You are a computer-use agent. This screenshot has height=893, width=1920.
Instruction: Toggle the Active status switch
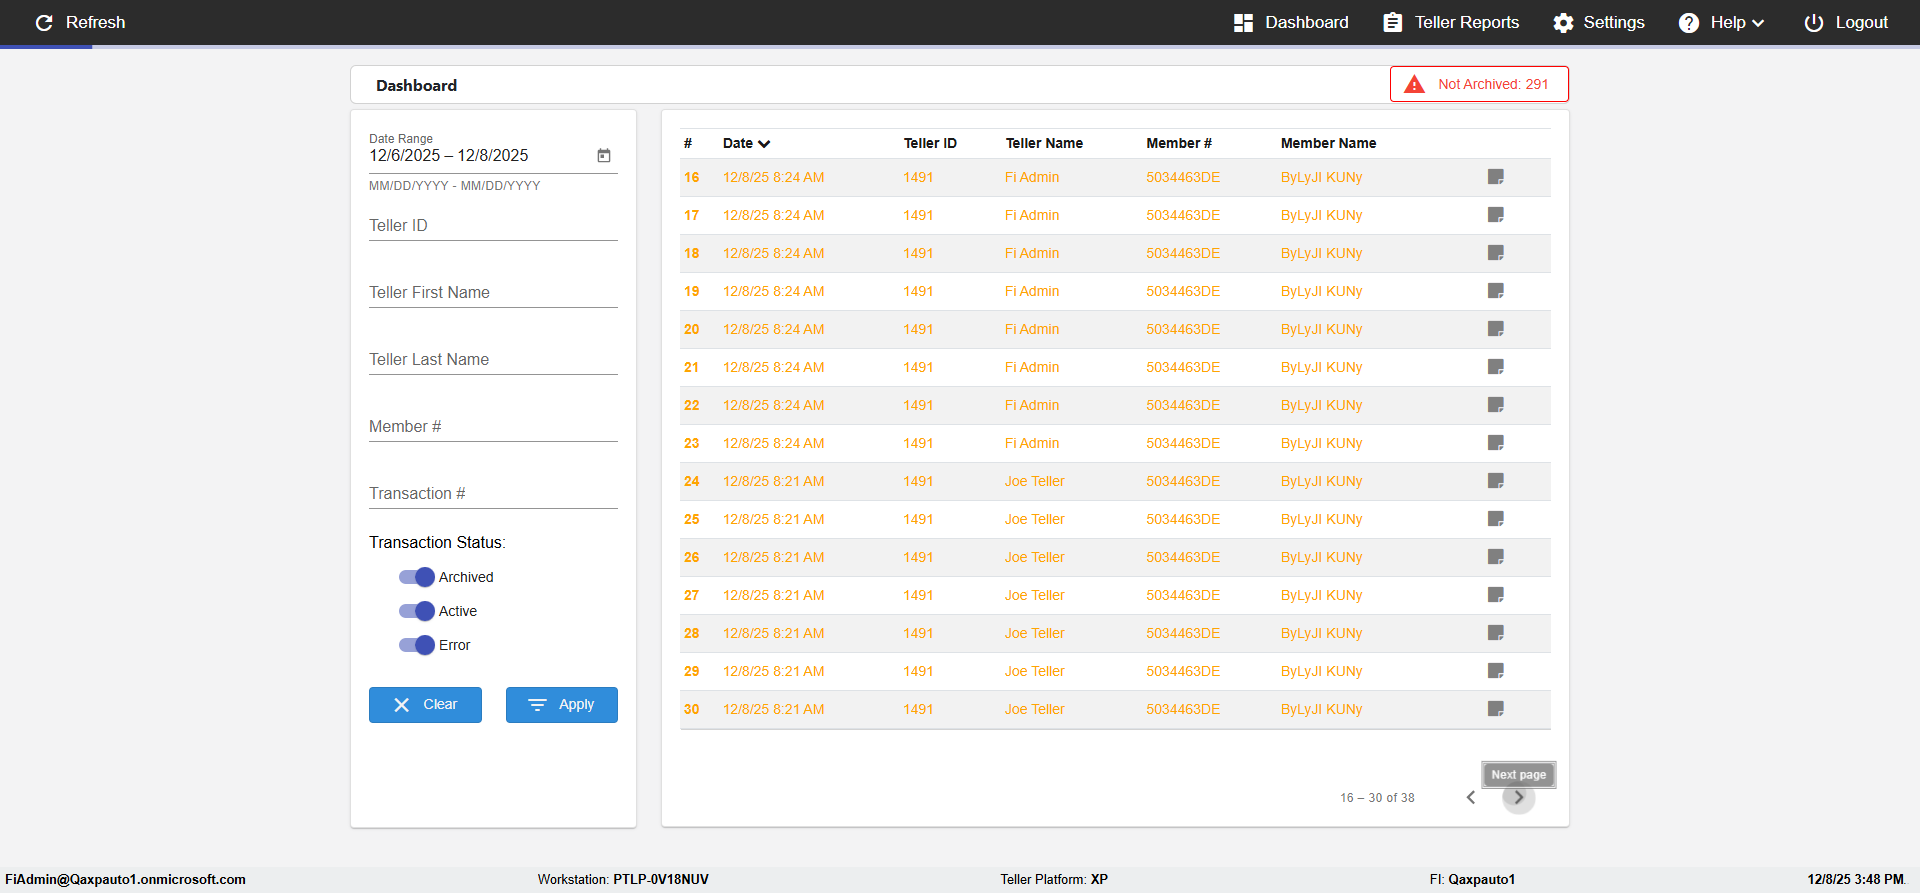click(416, 611)
